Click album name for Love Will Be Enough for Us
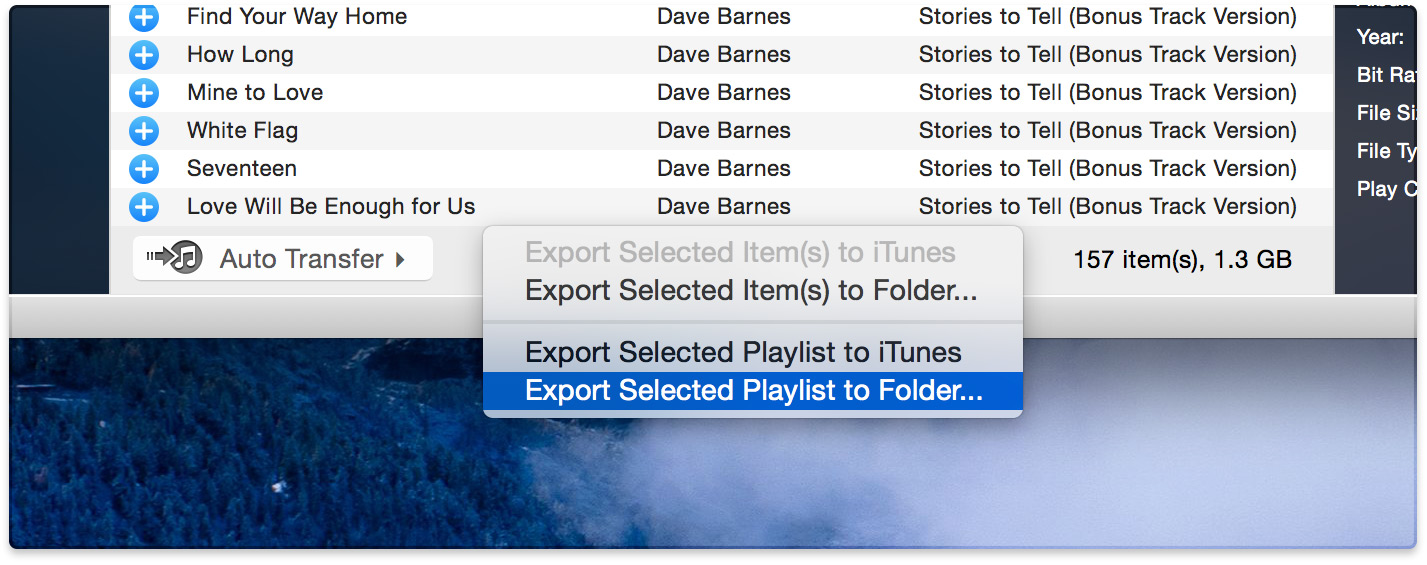The width and height of the screenshot is (1427, 565). (1107, 207)
